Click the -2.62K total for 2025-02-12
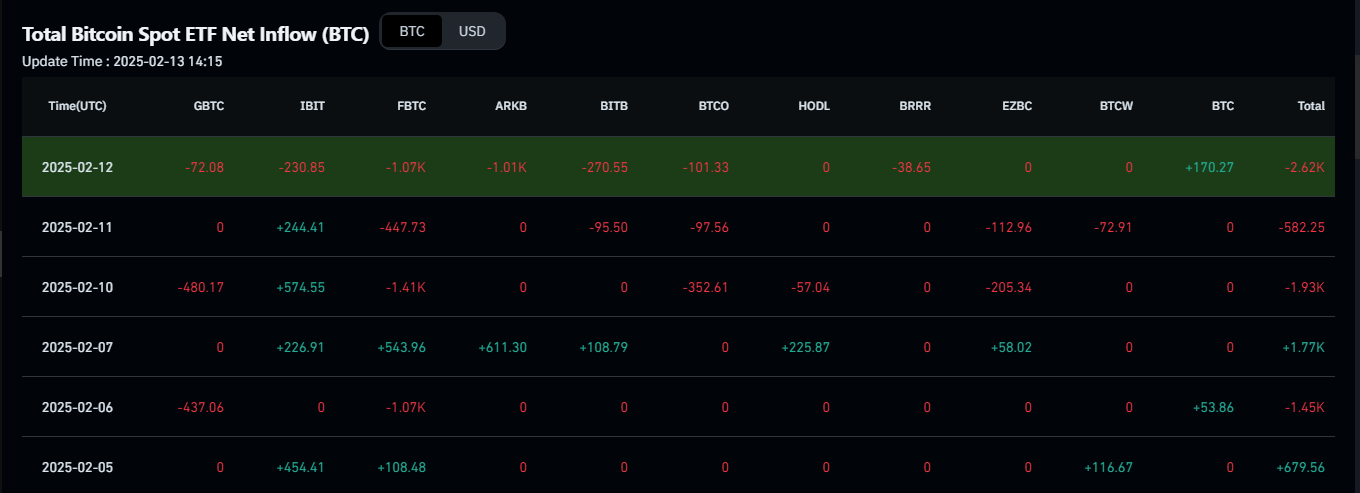The width and height of the screenshot is (1360, 493). pyautogui.click(x=1305, y=167)
